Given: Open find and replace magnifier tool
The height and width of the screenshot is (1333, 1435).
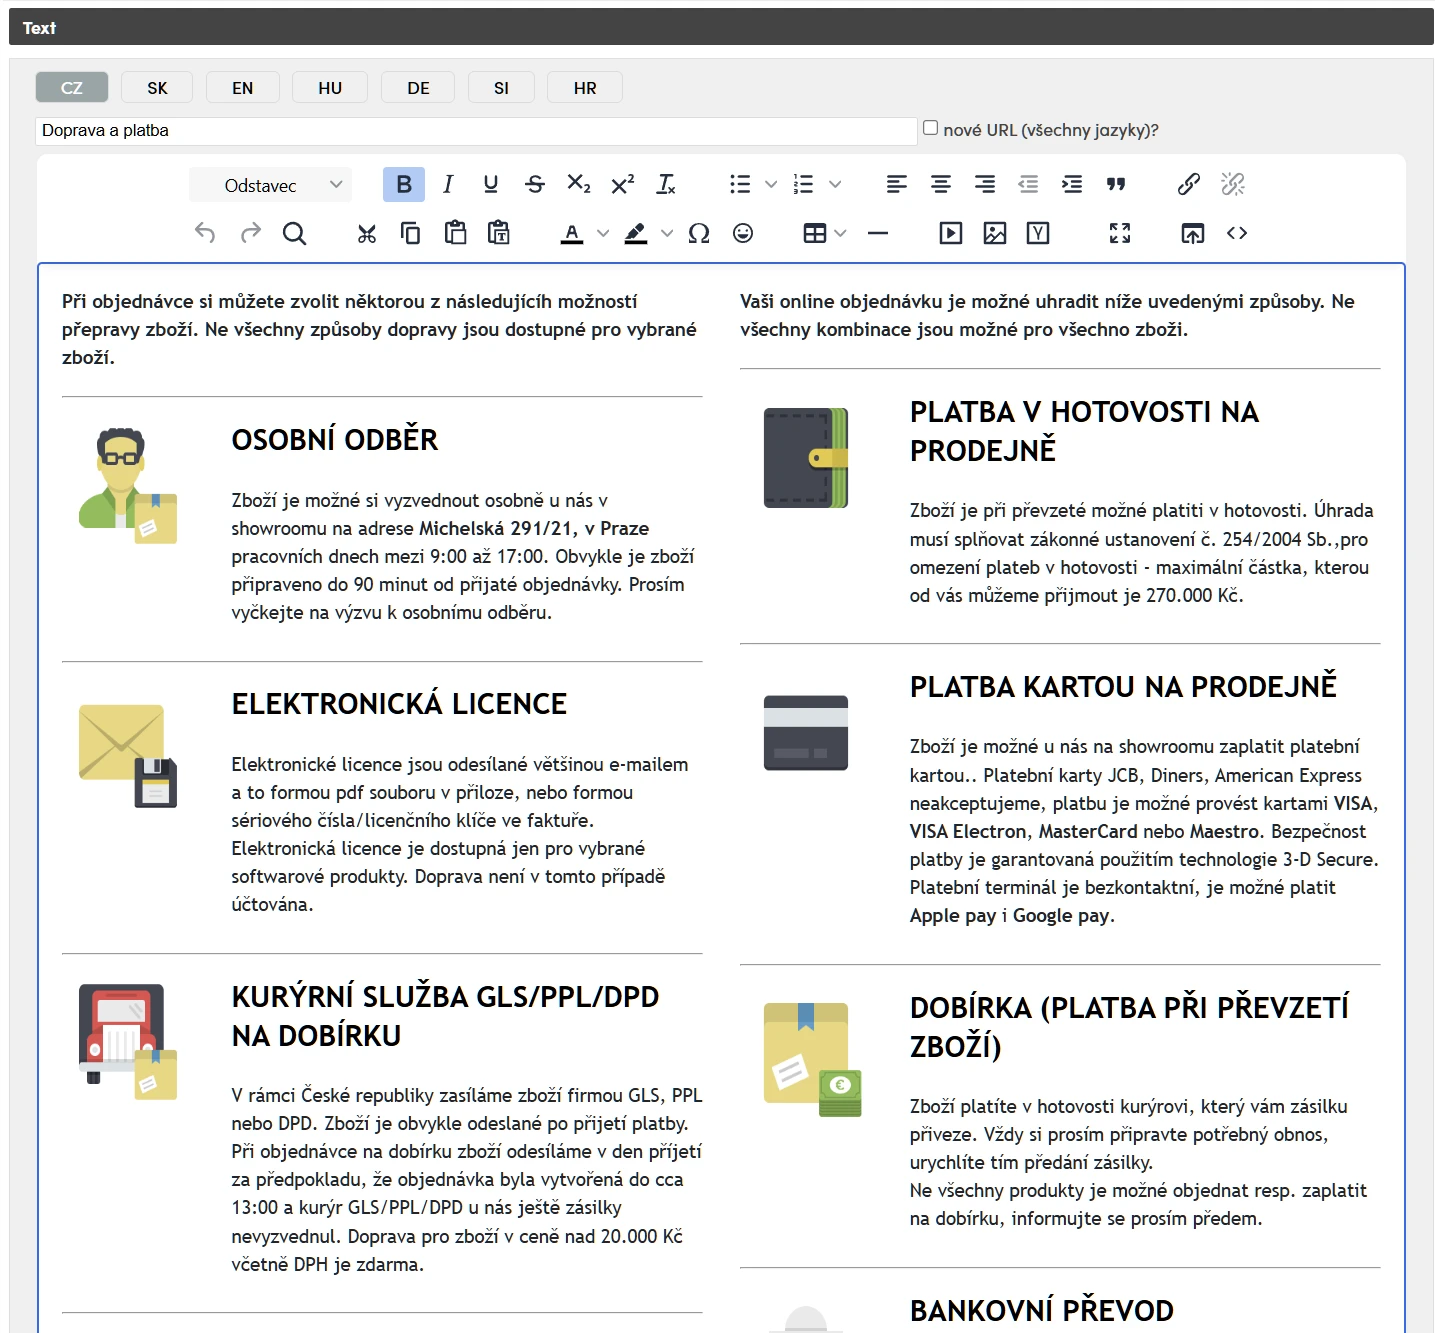Looking at the screenshot, I should [294, 233].
